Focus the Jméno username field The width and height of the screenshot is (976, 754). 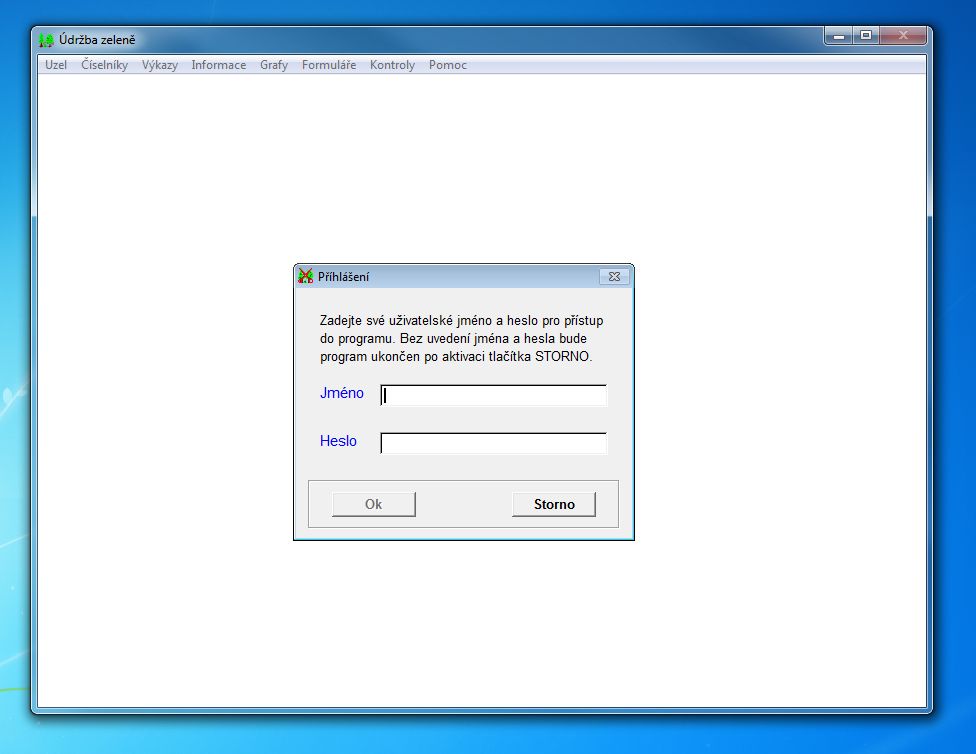click(493, 395)
